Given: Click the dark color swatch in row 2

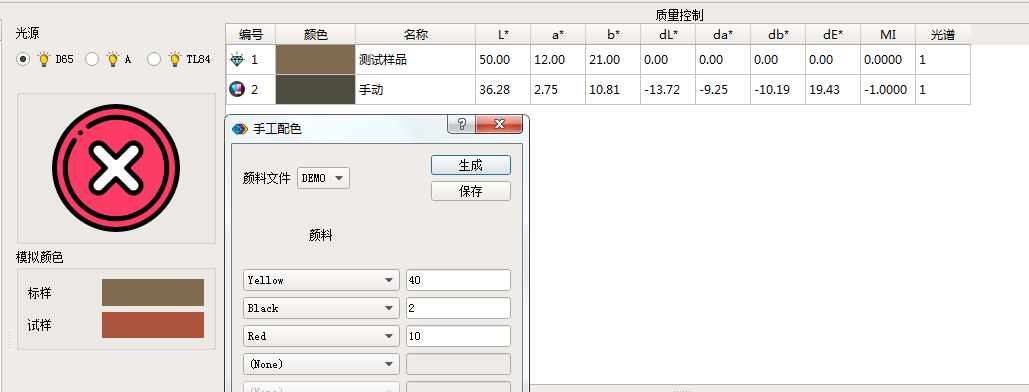Looking at the screenshot, I should coord(316,90).
